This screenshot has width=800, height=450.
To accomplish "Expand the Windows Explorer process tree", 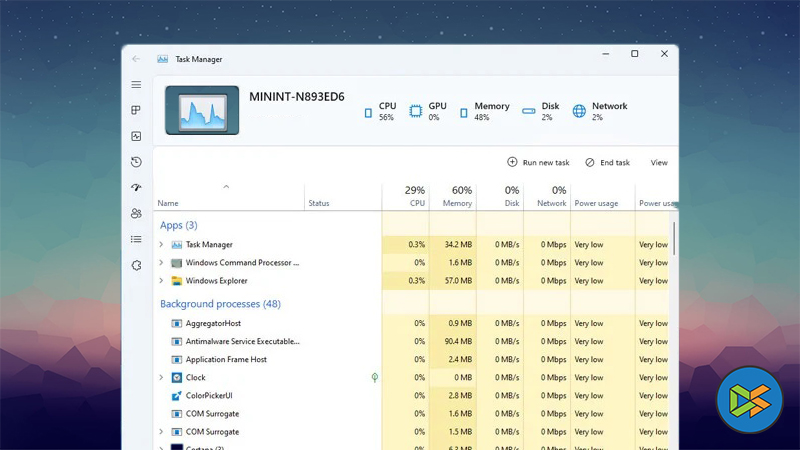I will point(161,281).
